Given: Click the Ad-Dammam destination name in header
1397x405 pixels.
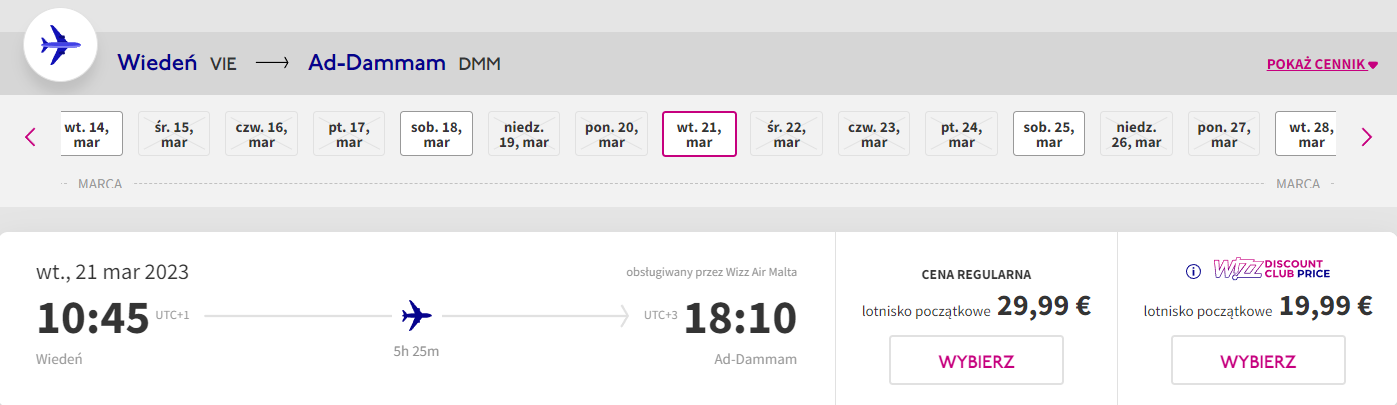Looking at the screenshot, I should click(x=377, y=63).
